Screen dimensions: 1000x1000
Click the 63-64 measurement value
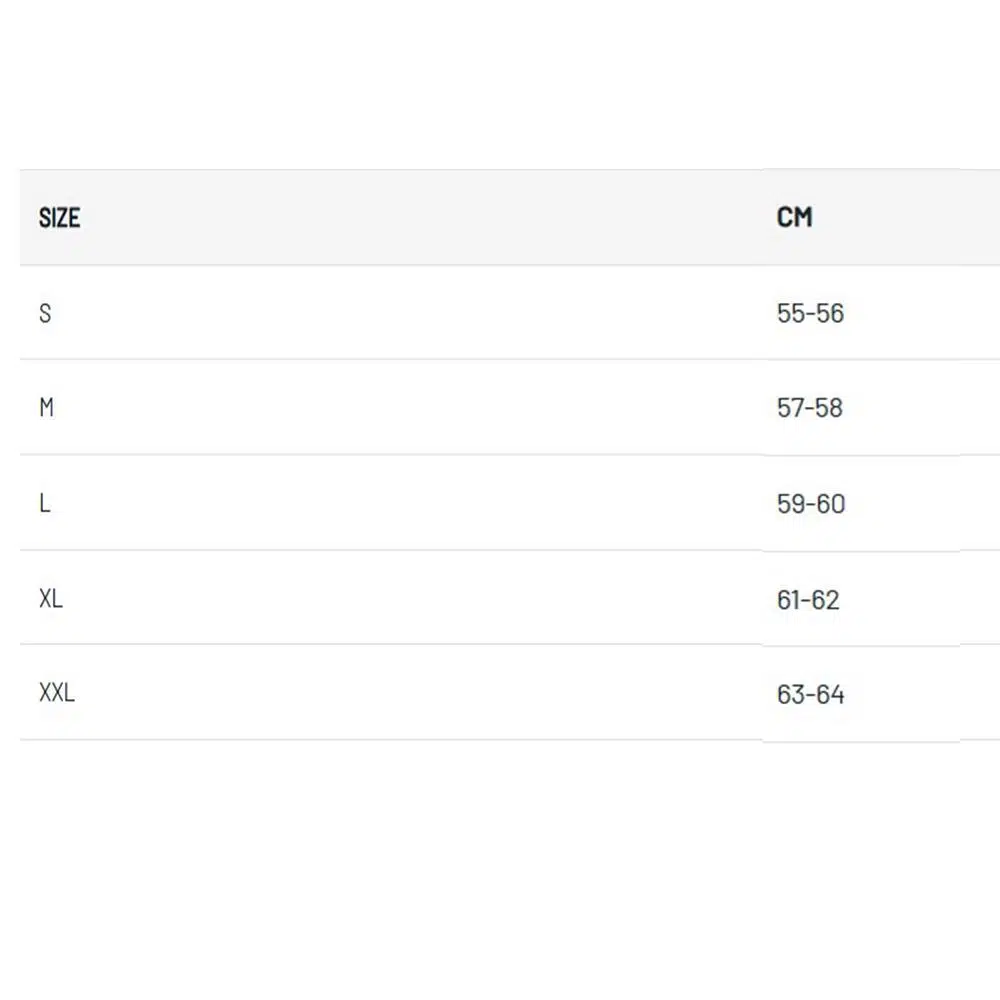coord(811,694)
